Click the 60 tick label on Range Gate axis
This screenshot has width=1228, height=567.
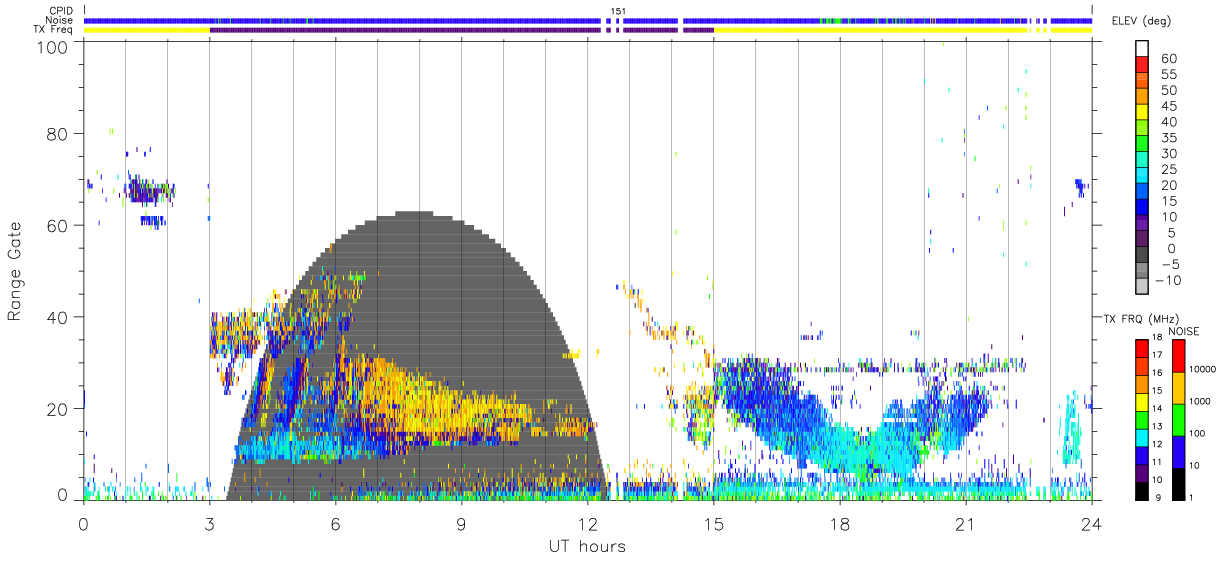click(59, 226)
